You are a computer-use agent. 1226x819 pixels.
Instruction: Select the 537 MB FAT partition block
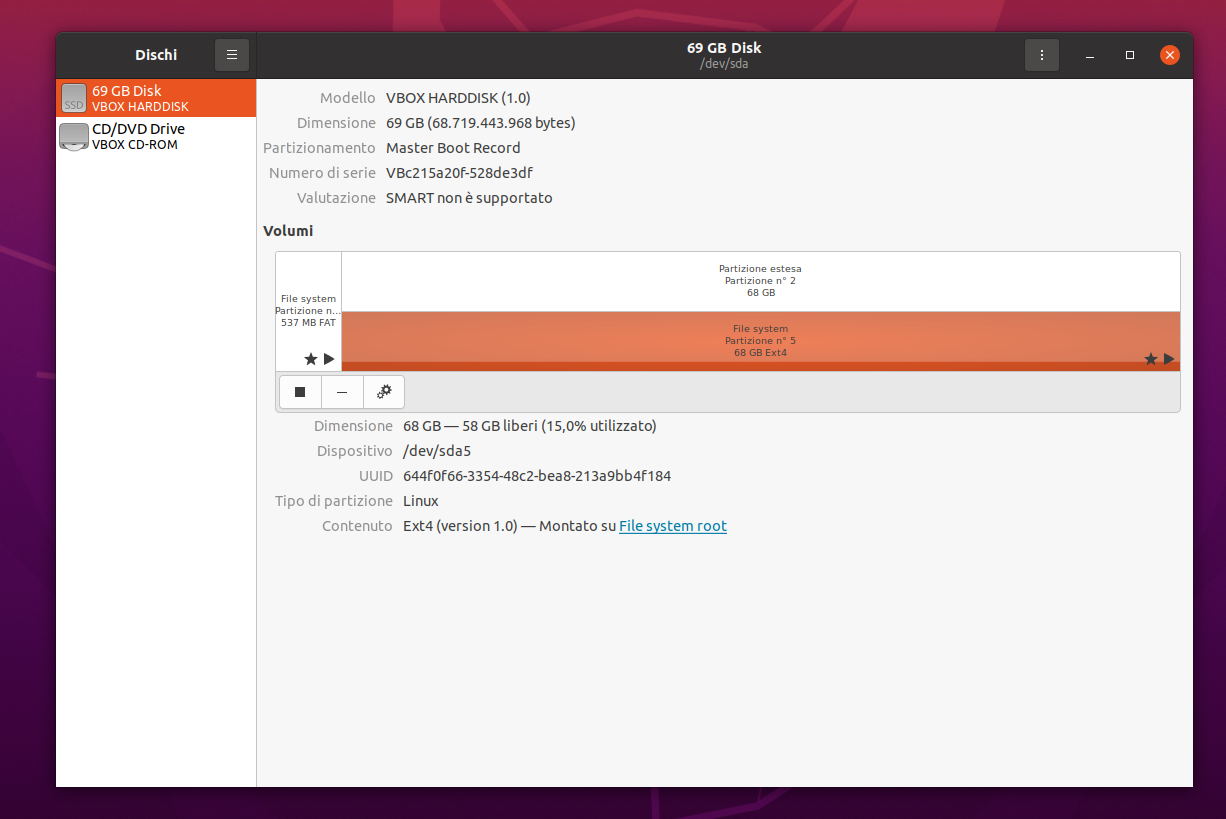point(309,311)
